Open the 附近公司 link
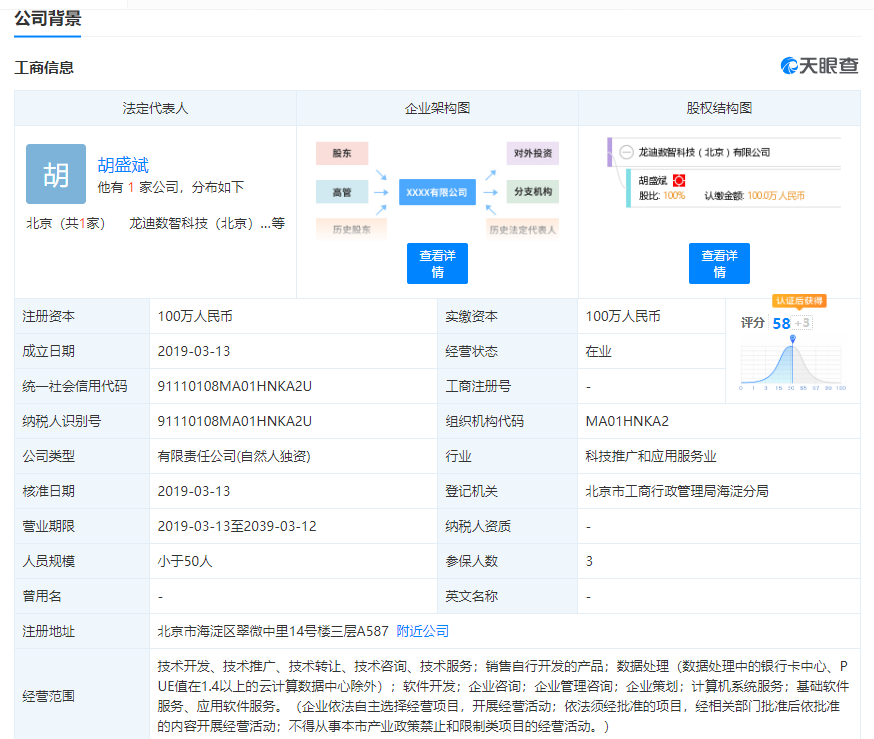874x739 pixels. coord(423,631)
